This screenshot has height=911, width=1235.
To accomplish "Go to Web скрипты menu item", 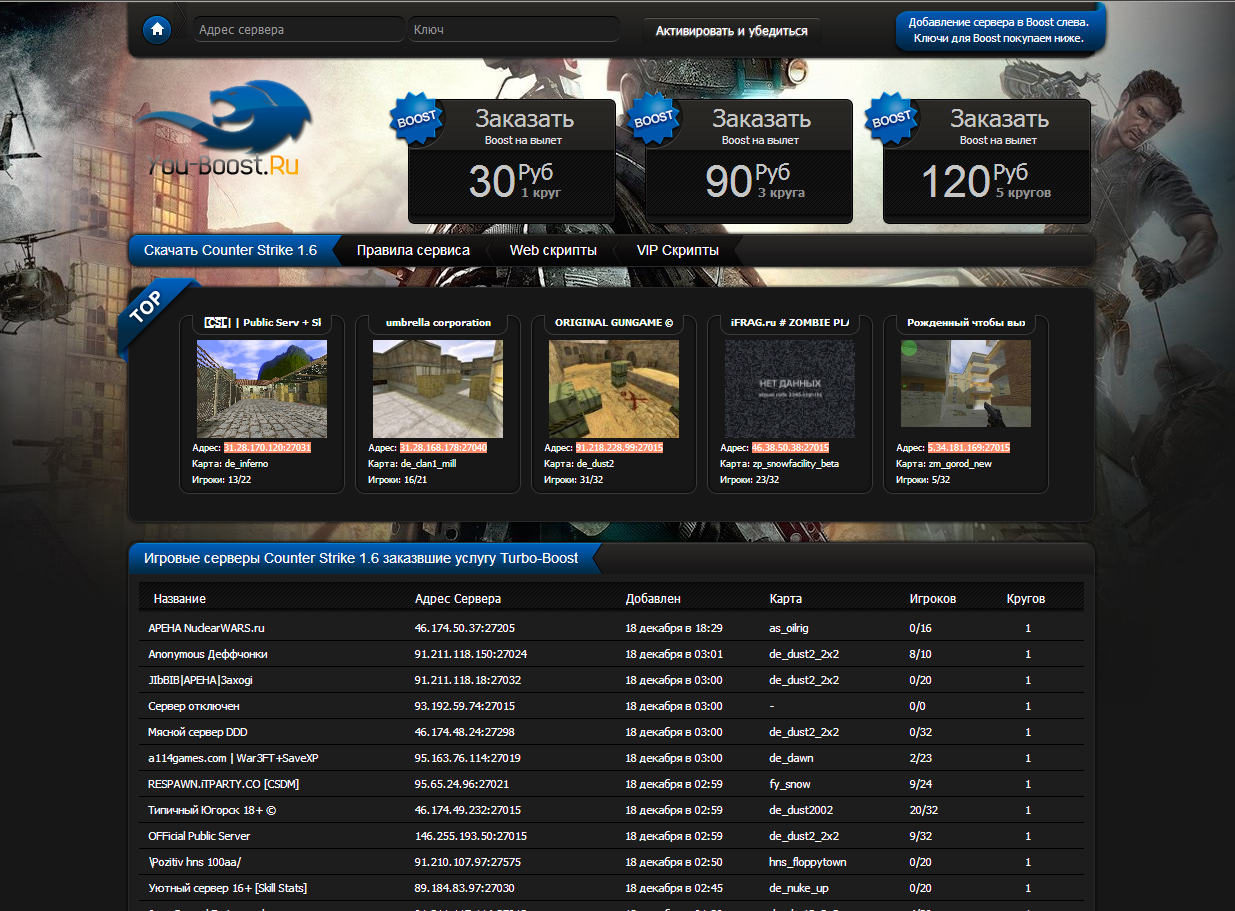I will click(x=553, y=250).
